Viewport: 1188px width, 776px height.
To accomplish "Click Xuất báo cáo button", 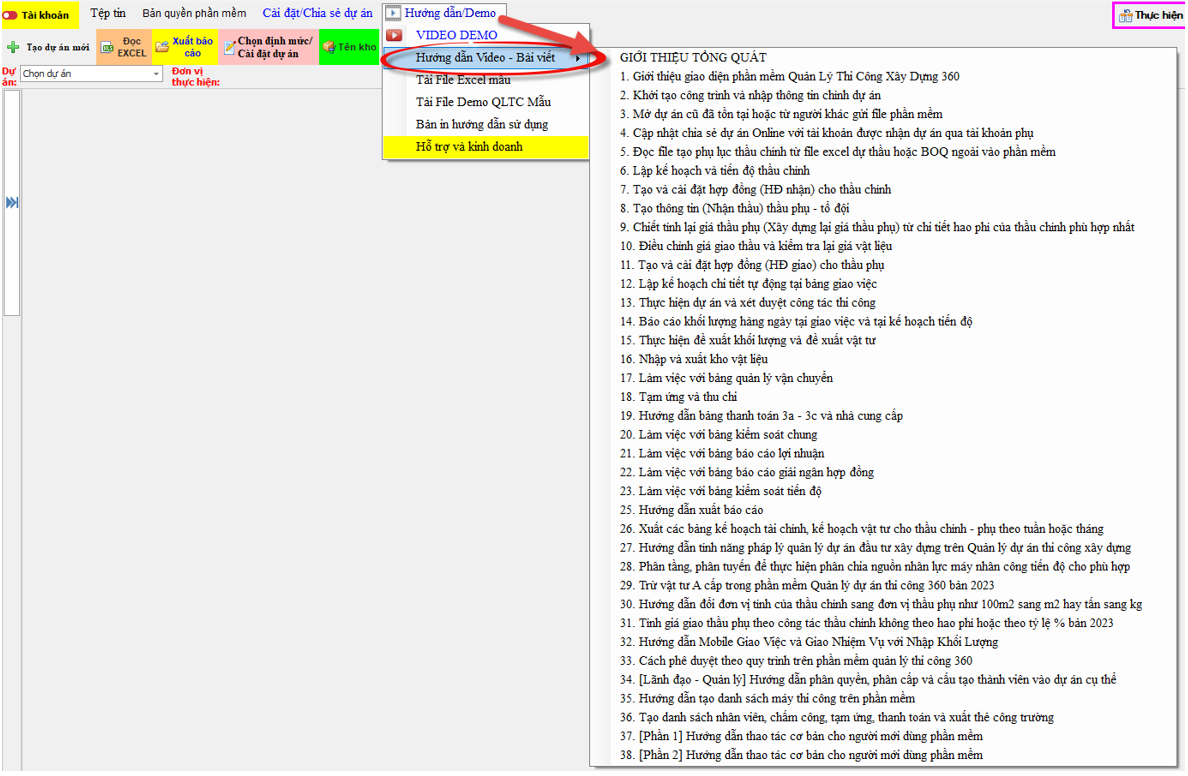I will (185, 47).
